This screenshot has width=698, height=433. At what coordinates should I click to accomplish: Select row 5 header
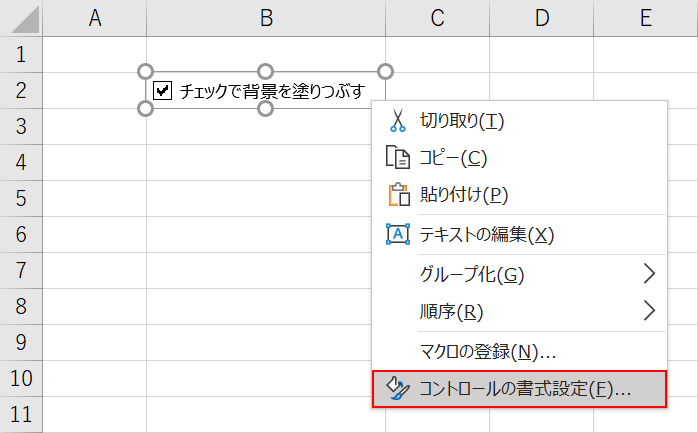[21, 198]
